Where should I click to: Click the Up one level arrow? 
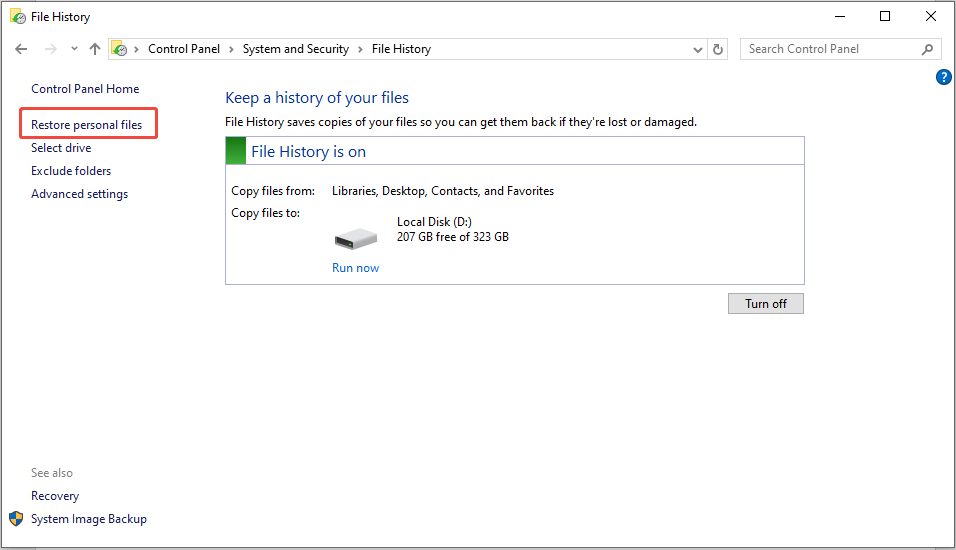pos(95,49)
